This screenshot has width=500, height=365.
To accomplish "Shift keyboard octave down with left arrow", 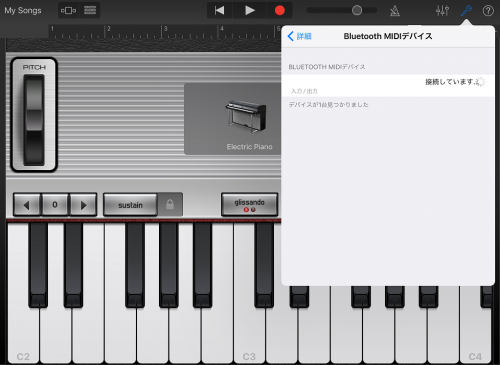I will 27,205.
